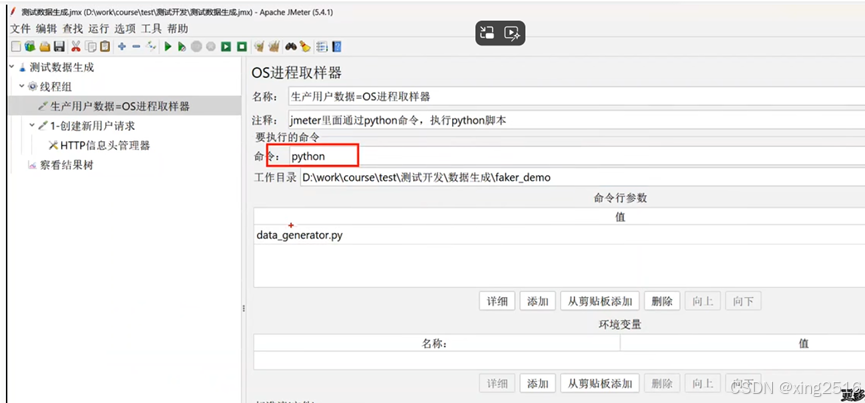Image resolution: width=865 pixels, height=403 pixels.
Task: Click the 名称: header of 环境变量 table
Action: pos(437,343)
